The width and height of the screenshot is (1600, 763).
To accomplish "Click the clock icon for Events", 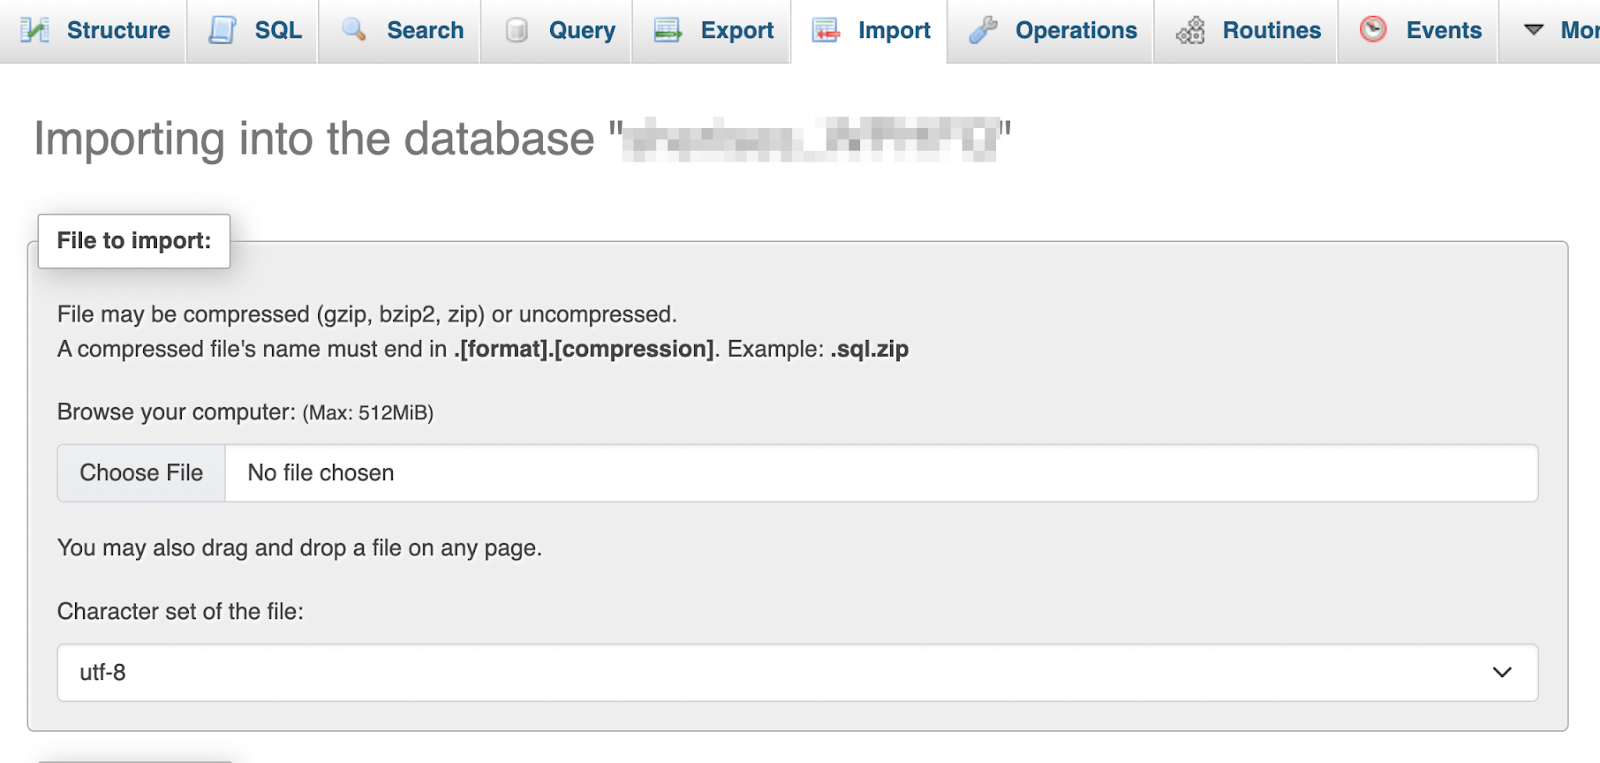I will click(x=1373, y=30).
